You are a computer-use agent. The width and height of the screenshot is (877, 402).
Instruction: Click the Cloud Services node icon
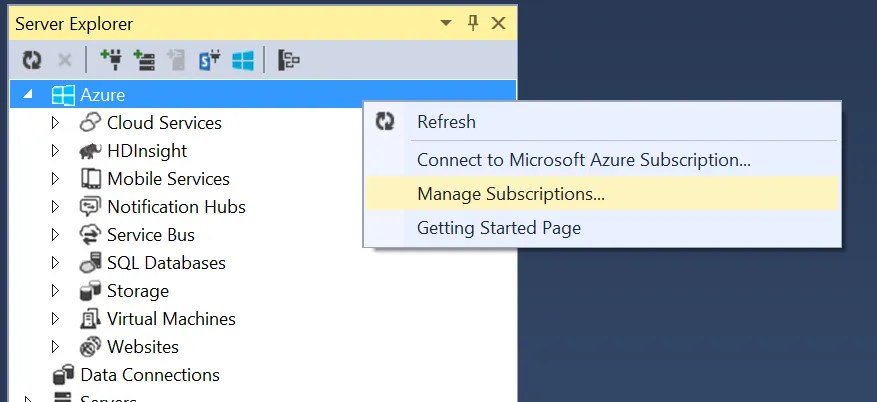(x=90, y=122)
